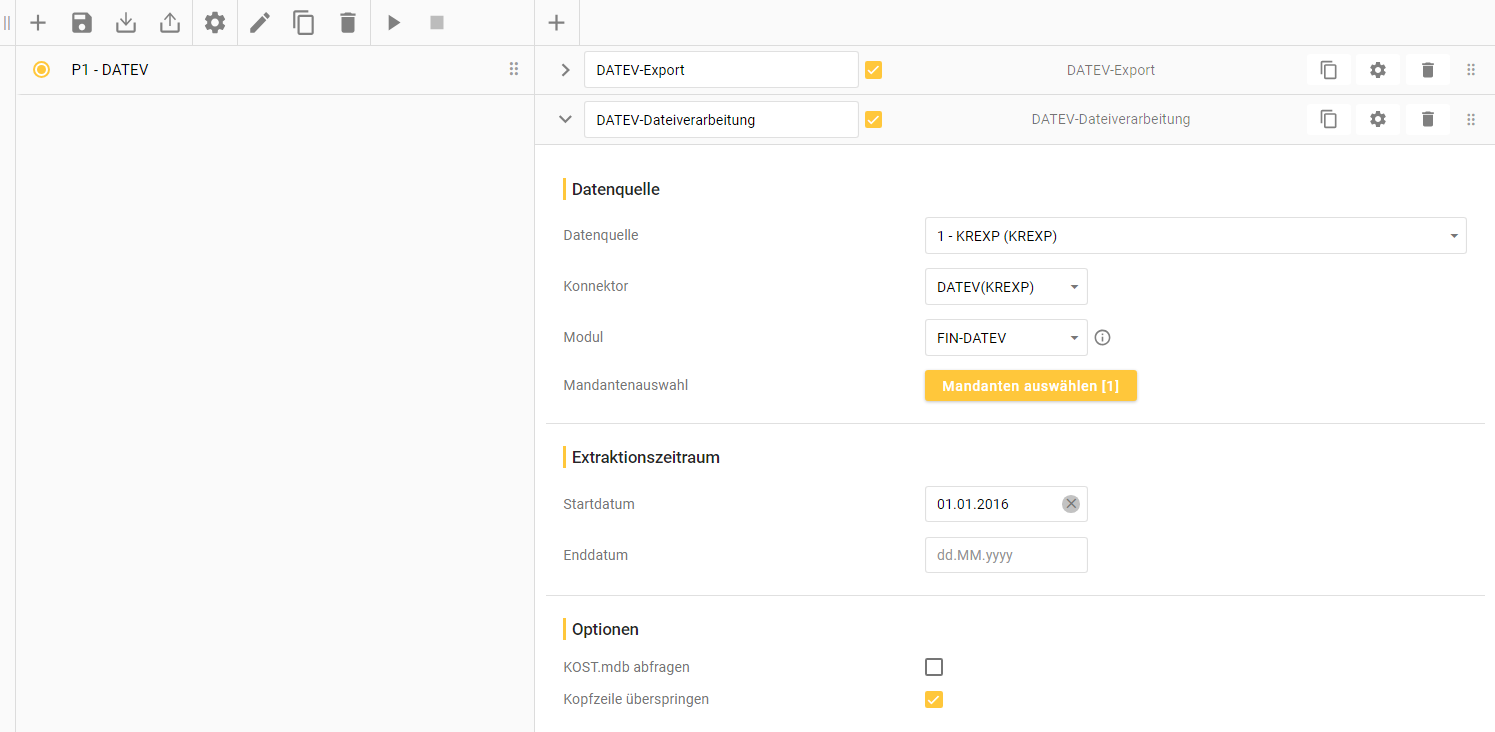Uncheck Kopfzeile überspringen
The width and height of the screenshot is (1495, 732).
[x=933, y=699]
